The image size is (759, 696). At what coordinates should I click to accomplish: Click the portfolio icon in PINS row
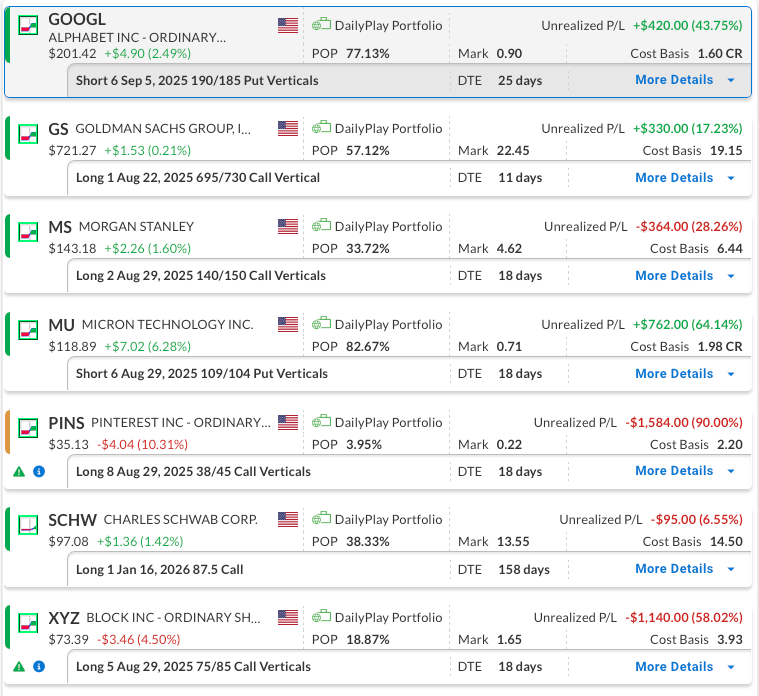click(x=321, y=422)
